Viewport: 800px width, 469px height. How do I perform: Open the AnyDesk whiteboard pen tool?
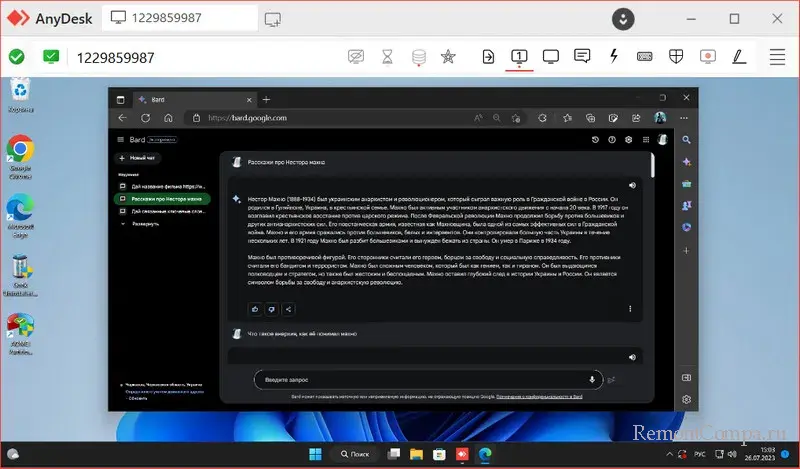click(x=740, y=57)
